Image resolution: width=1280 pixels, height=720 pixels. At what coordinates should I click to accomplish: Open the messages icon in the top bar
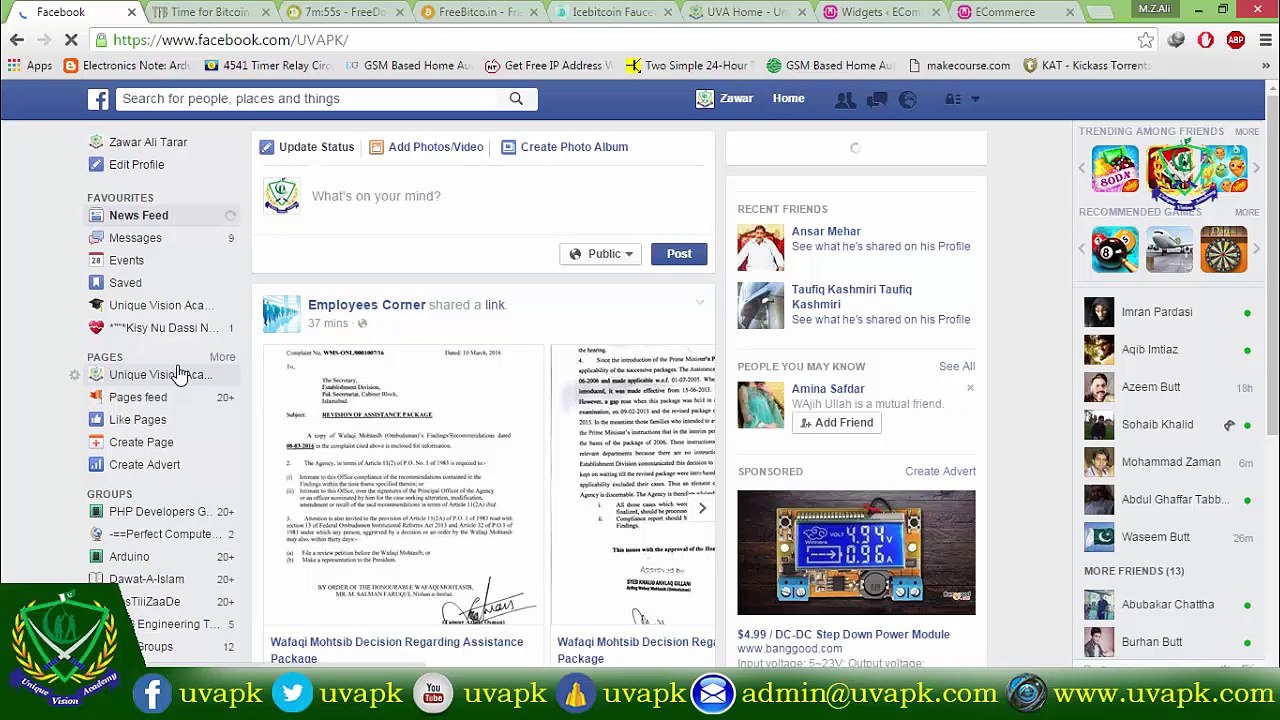pyautogui.click(x=877, y=99)
